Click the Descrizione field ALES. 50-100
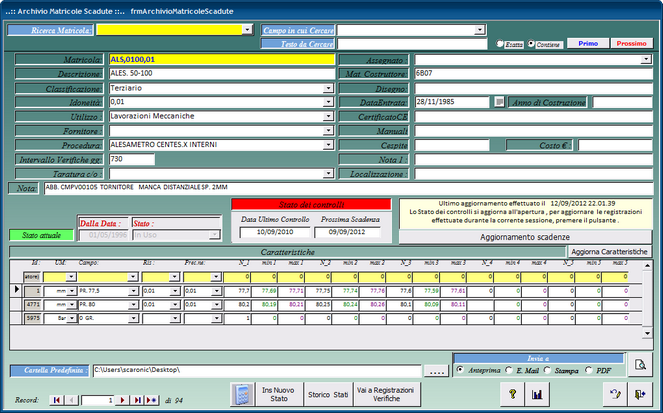The image size is (663, 413). point(222,74)
